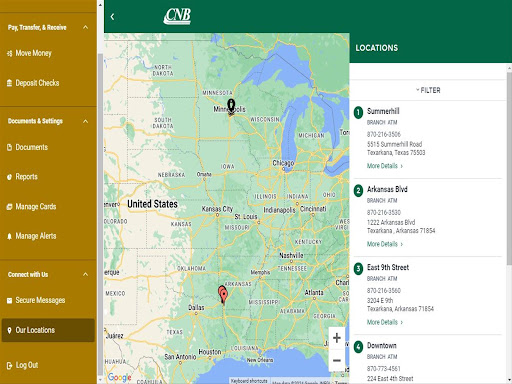Click the back arrow in header
Viewport: 512px width, 384px height.
pos(112,17)
